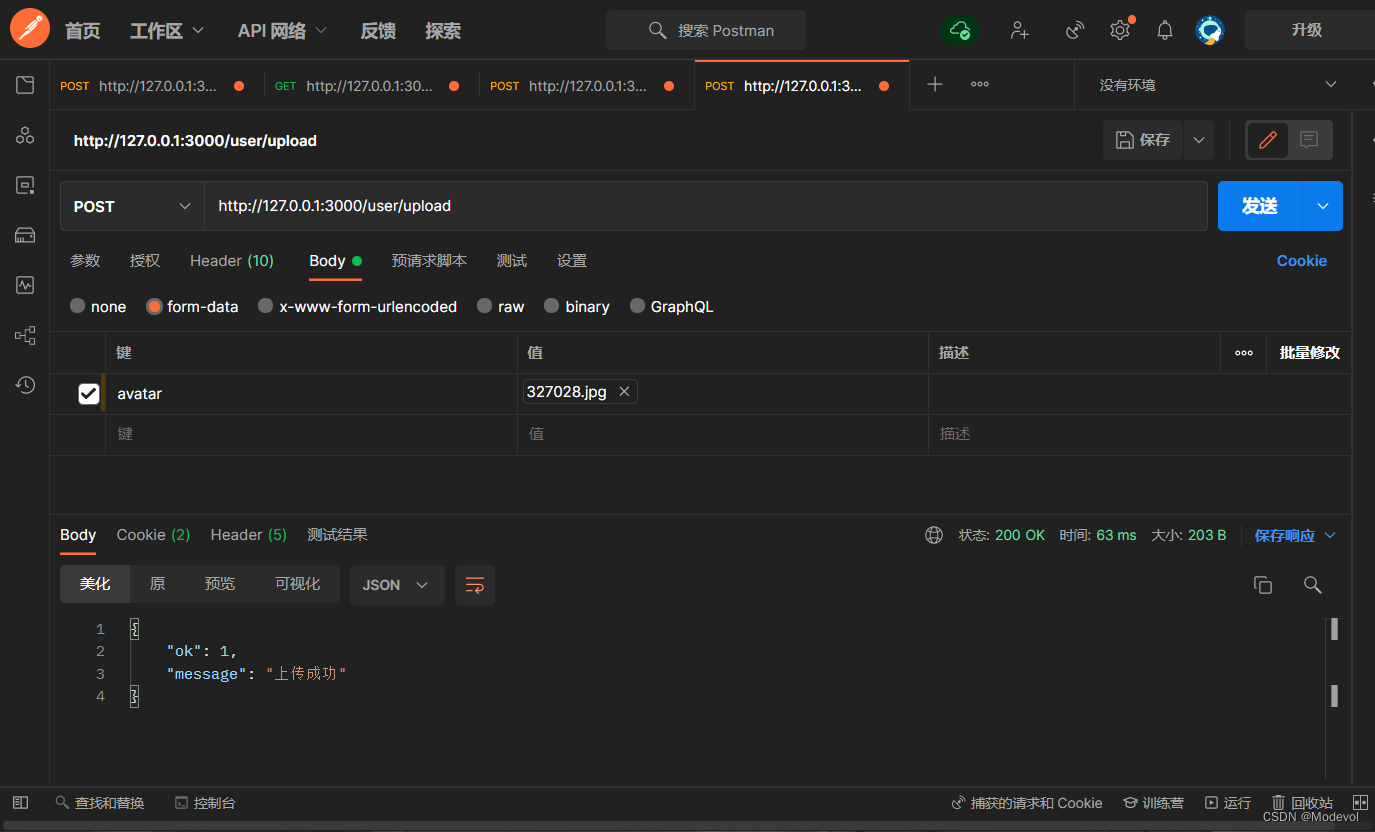Click the comments icon
The width and height of the screenshot is (1375, 832).
point(1309,140)
